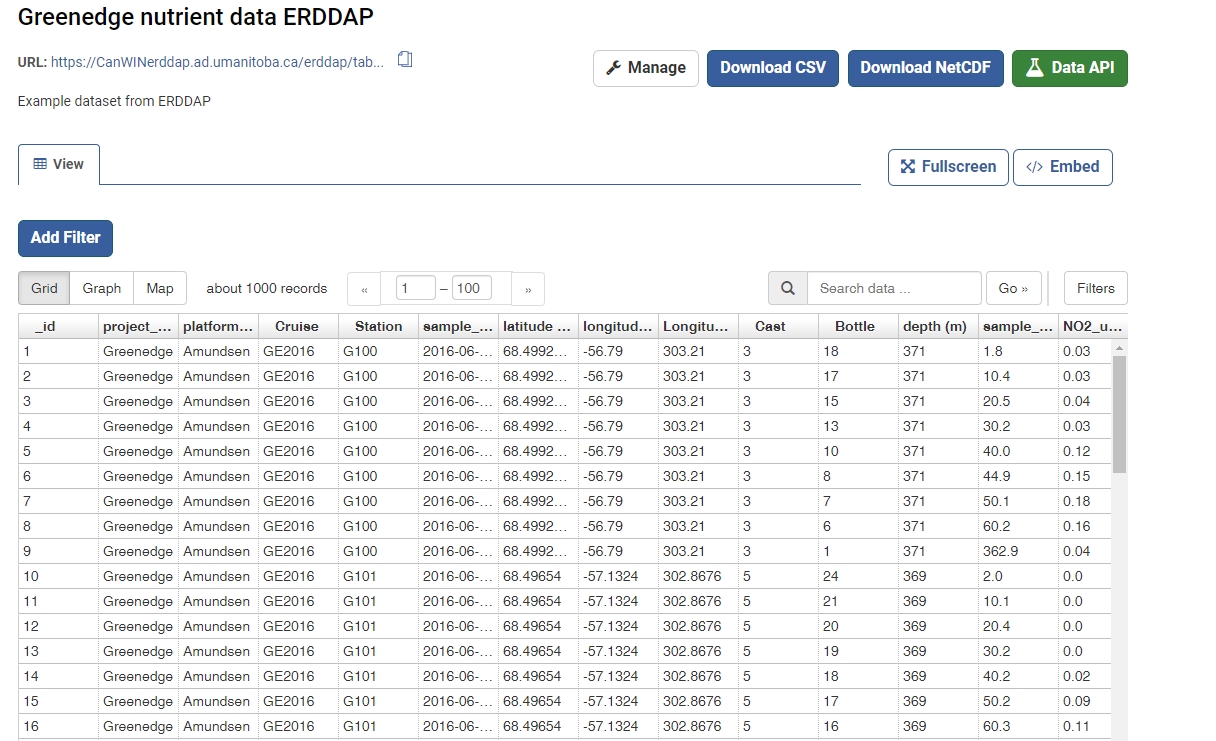The image size is (1216, 741).
Task: Download the dataset as CSV
Action: point(773,68)
